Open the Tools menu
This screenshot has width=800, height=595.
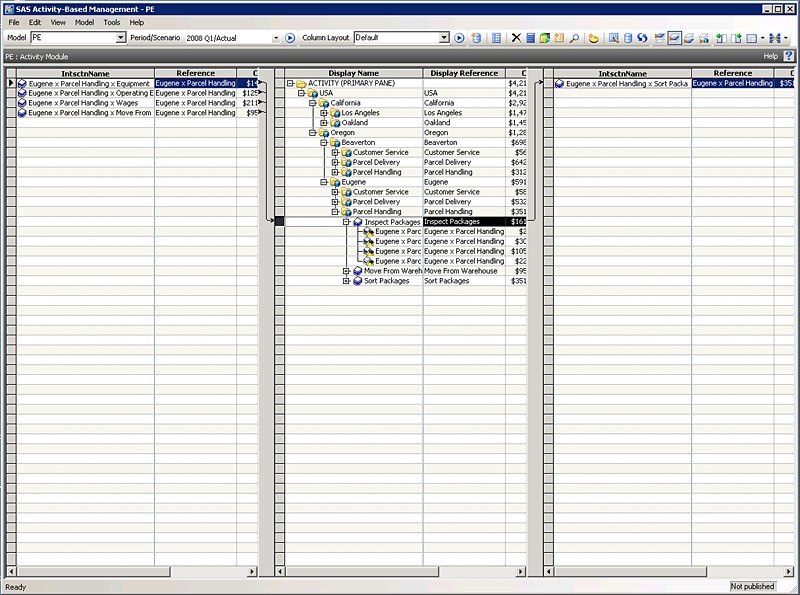(x=112, y=22)
